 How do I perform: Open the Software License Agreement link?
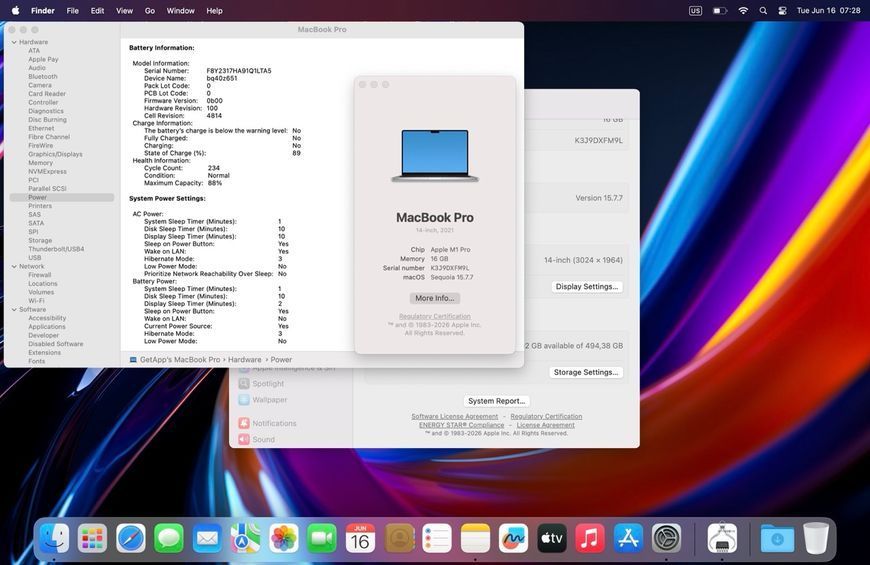454,416
